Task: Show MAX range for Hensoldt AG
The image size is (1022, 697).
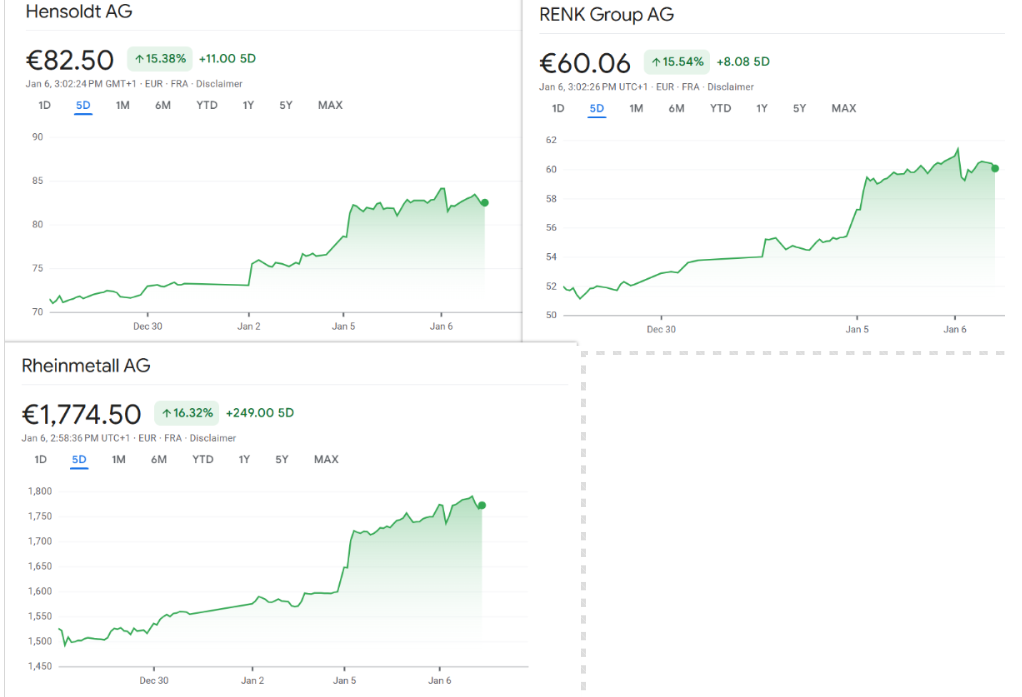Action: [x=330, y=105]
